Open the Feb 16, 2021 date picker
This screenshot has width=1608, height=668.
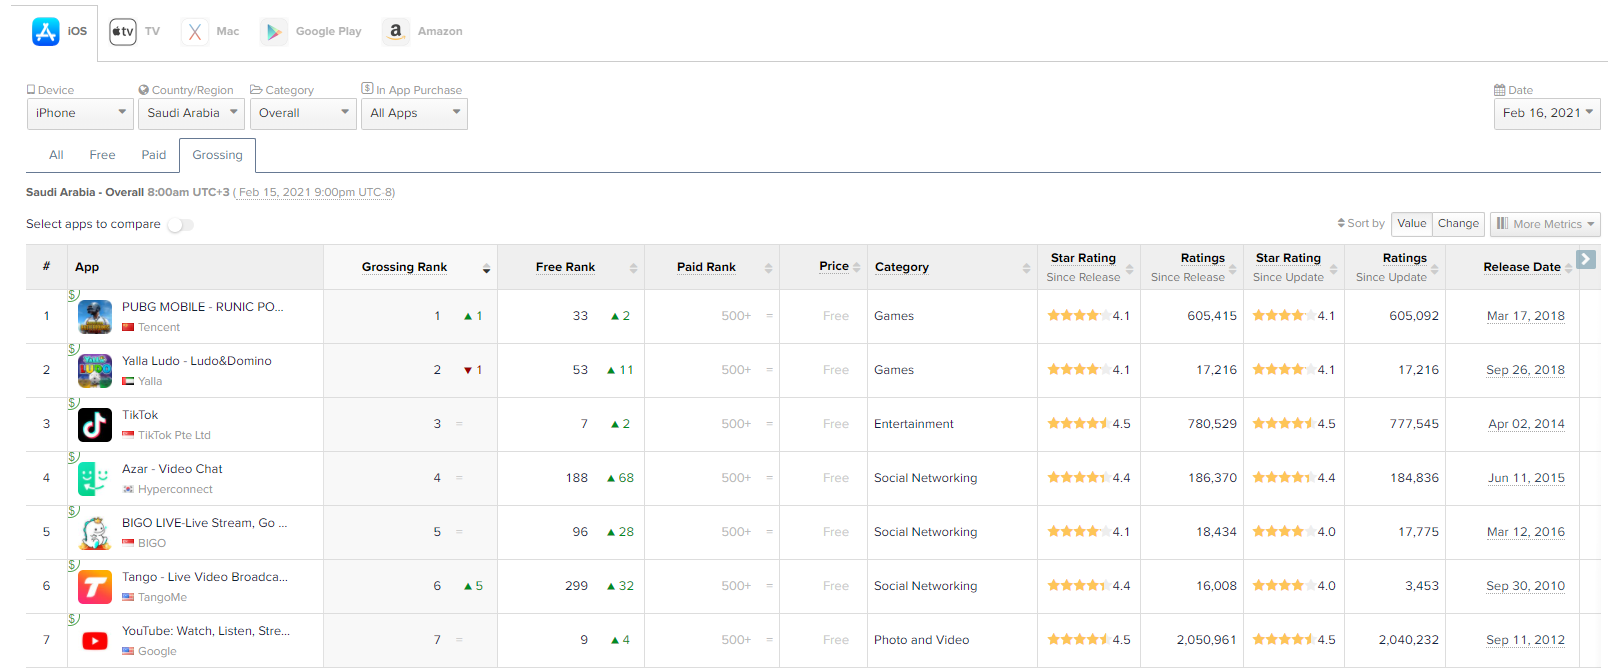[x=1546, y=113]
